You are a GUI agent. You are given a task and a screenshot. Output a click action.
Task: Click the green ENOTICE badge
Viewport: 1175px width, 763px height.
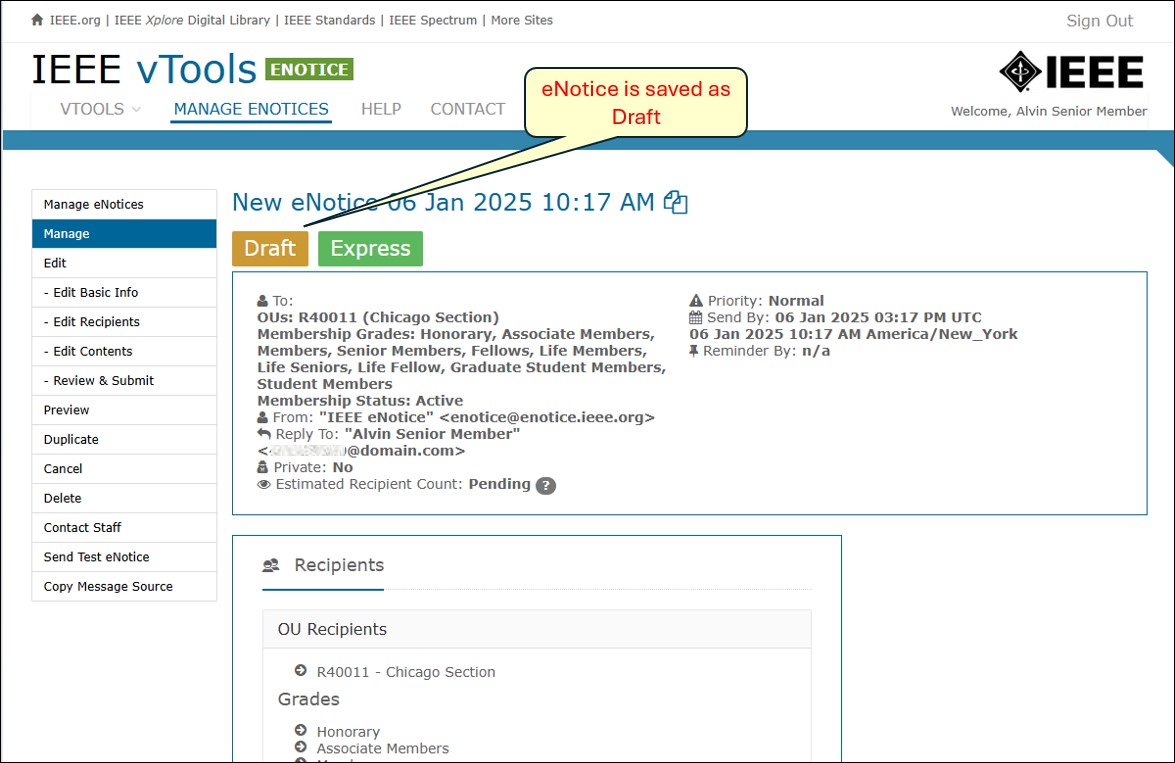(309, 70)
